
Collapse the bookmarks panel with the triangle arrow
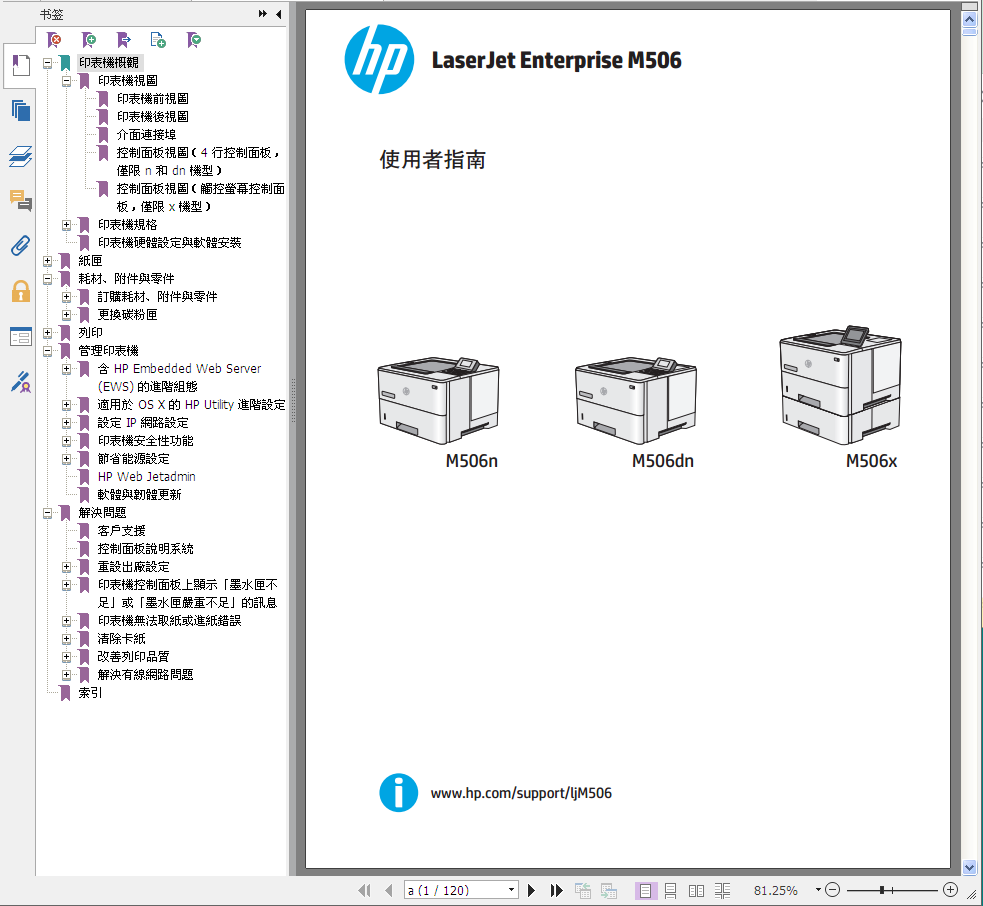(x=278, y=14)
